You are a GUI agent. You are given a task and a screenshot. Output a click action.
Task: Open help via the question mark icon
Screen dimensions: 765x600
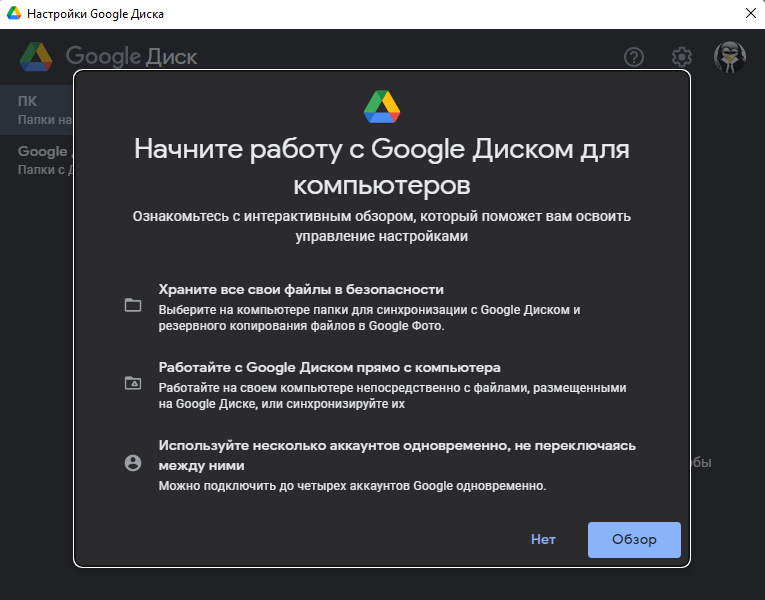click(634, 57)
